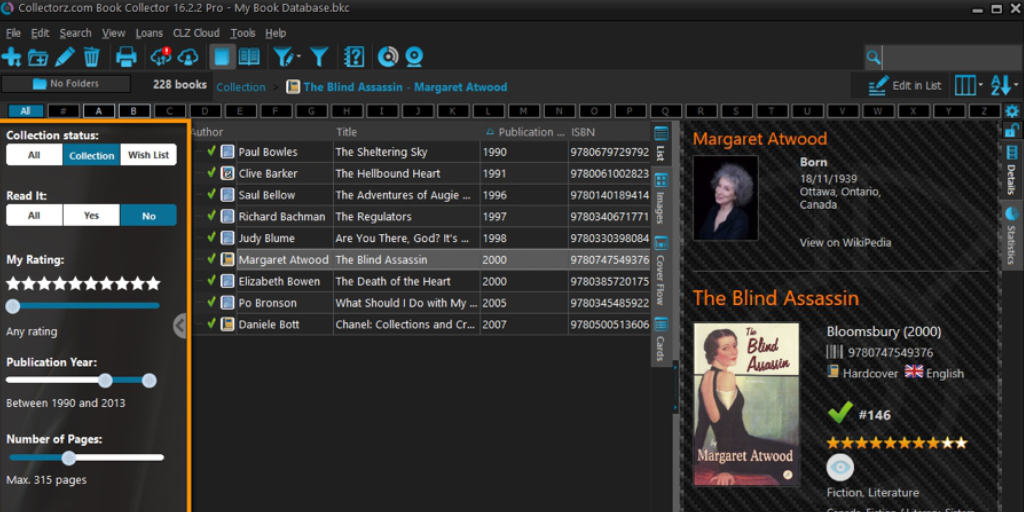Click the trash Remove Book icon
The width and height of the screenshot is (1024, 512).
(x=91, y=57)
